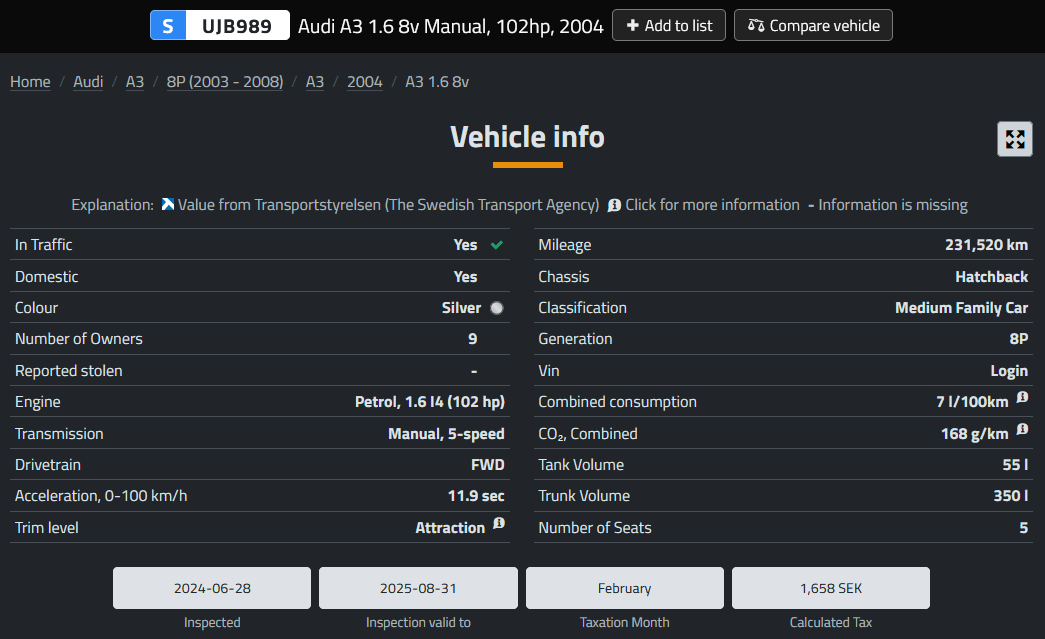The height and width of the screenshot is (639, 1045).
Task: Click the fullscreen expand icon
Action: point(1014,139)
